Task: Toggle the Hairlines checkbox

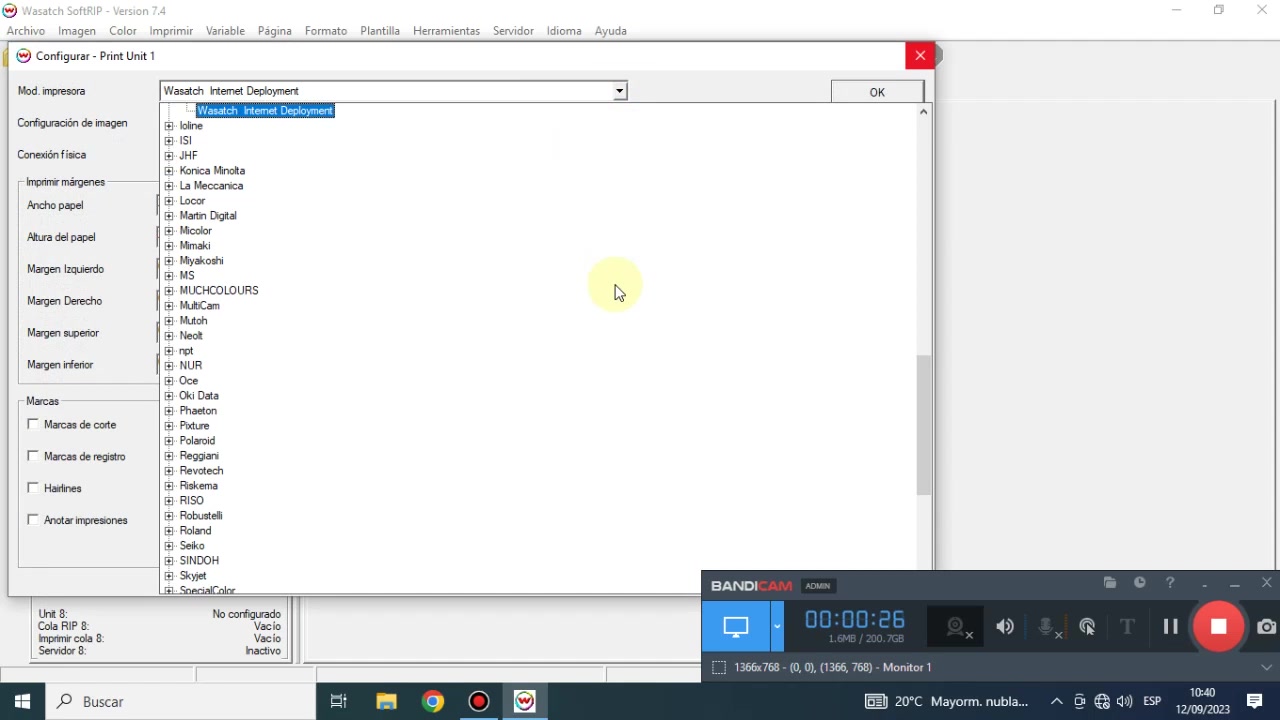Action: pyautogui.click(x=33, y=488)
